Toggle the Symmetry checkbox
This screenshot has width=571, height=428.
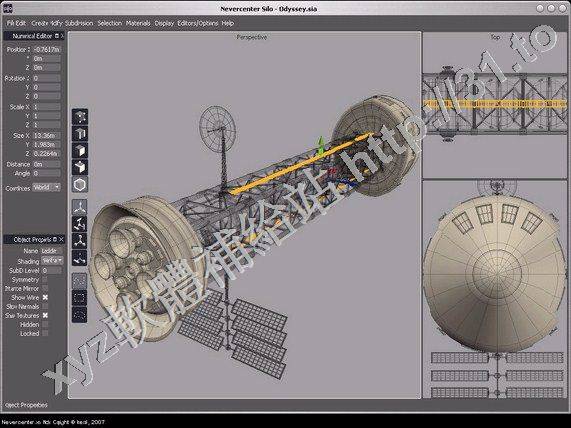click(45, 279)
